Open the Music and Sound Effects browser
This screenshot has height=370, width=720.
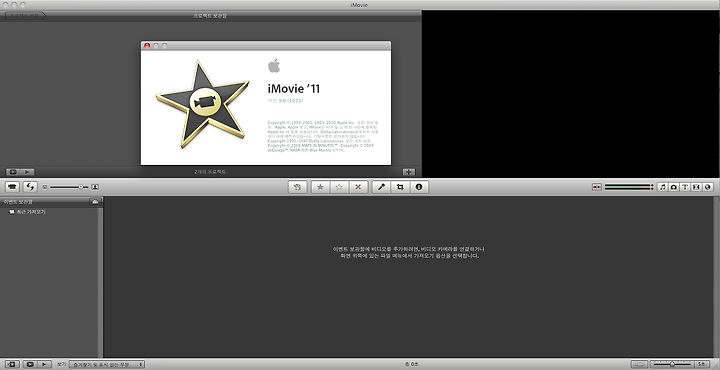[662, 187]
